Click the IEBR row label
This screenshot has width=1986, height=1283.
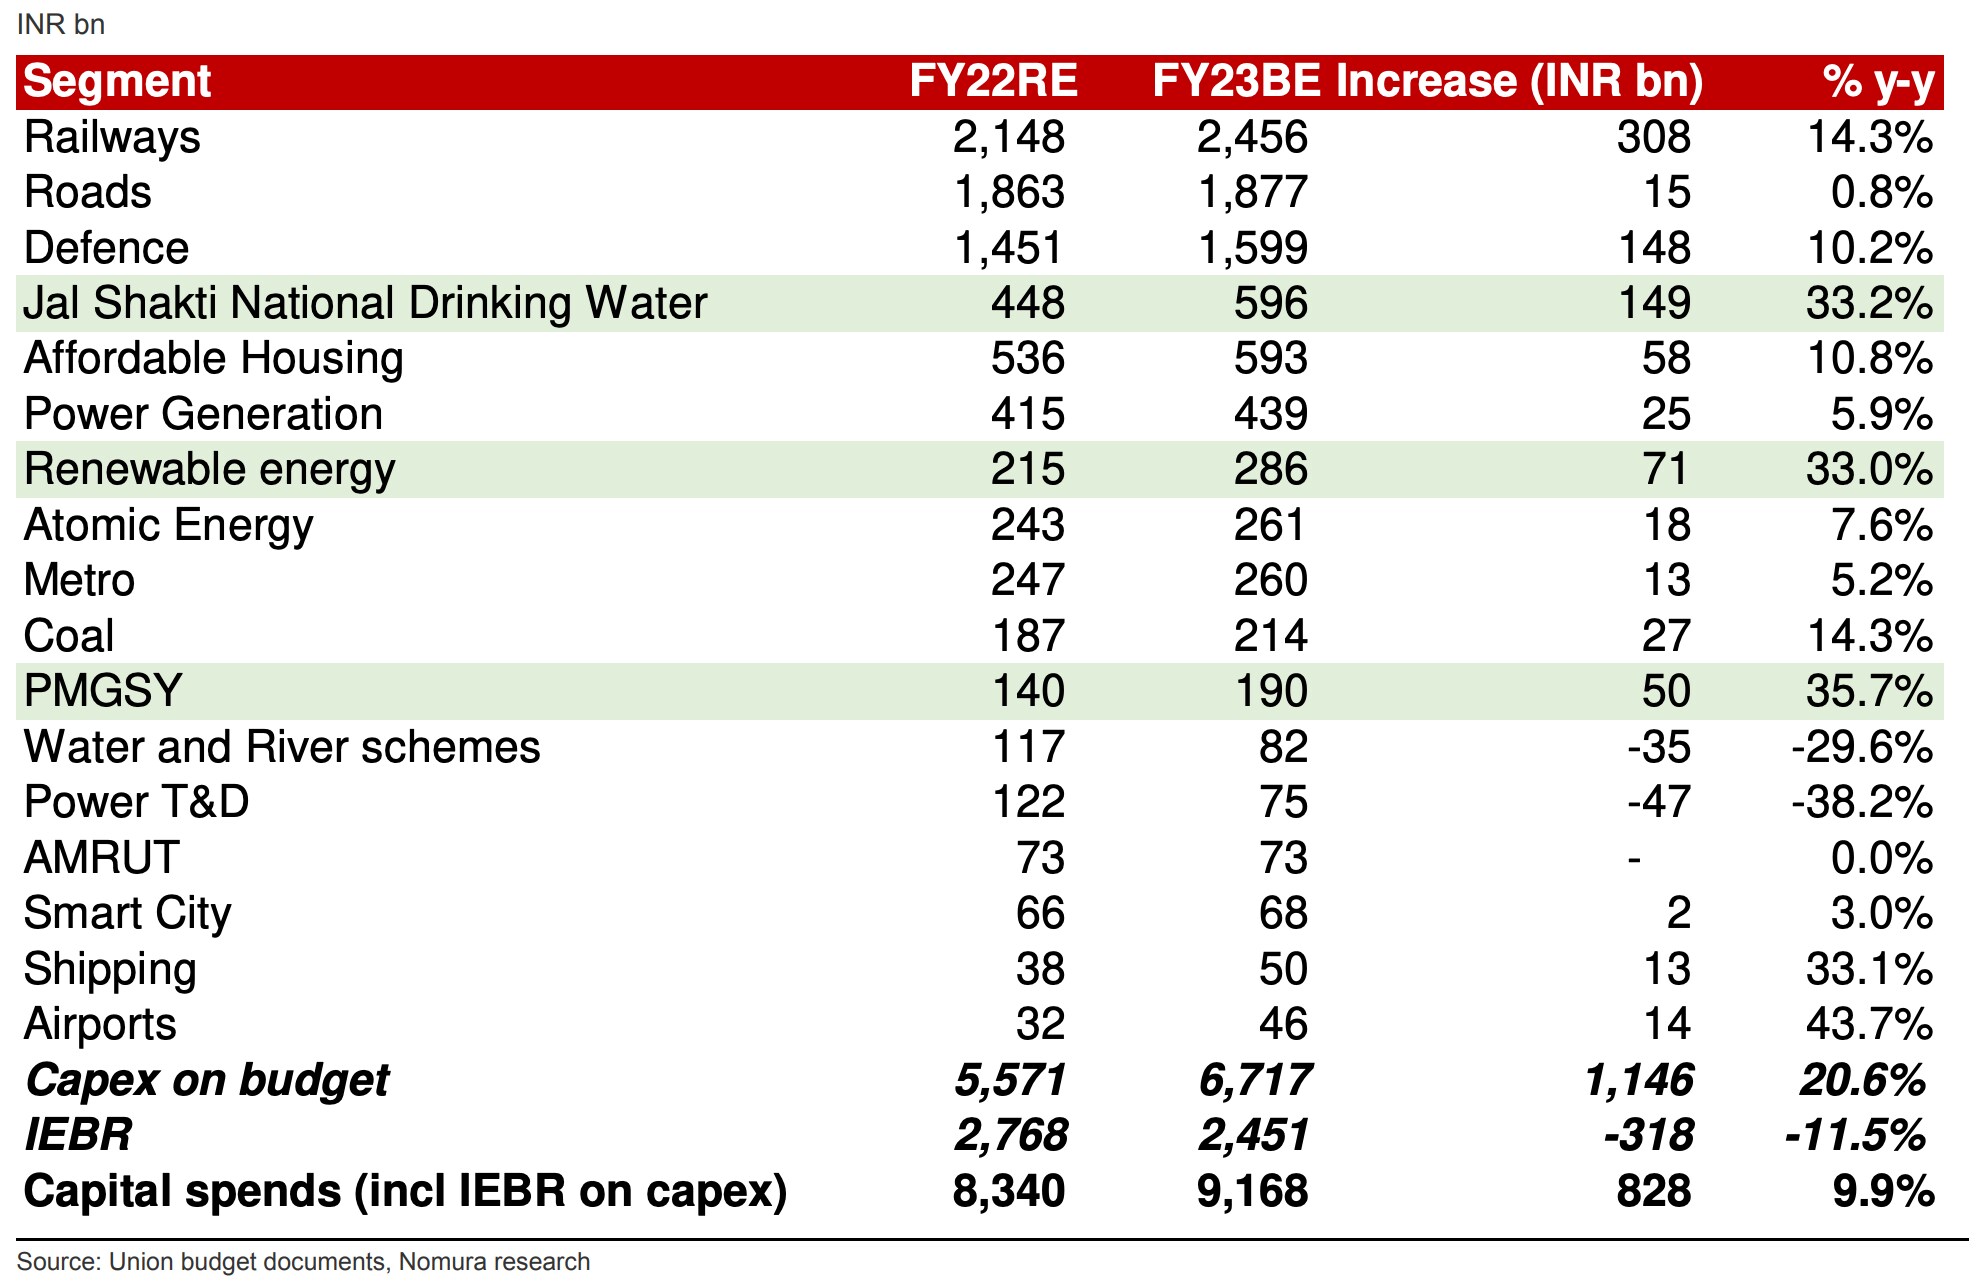pyautogui.click(x=78, y=1135)
